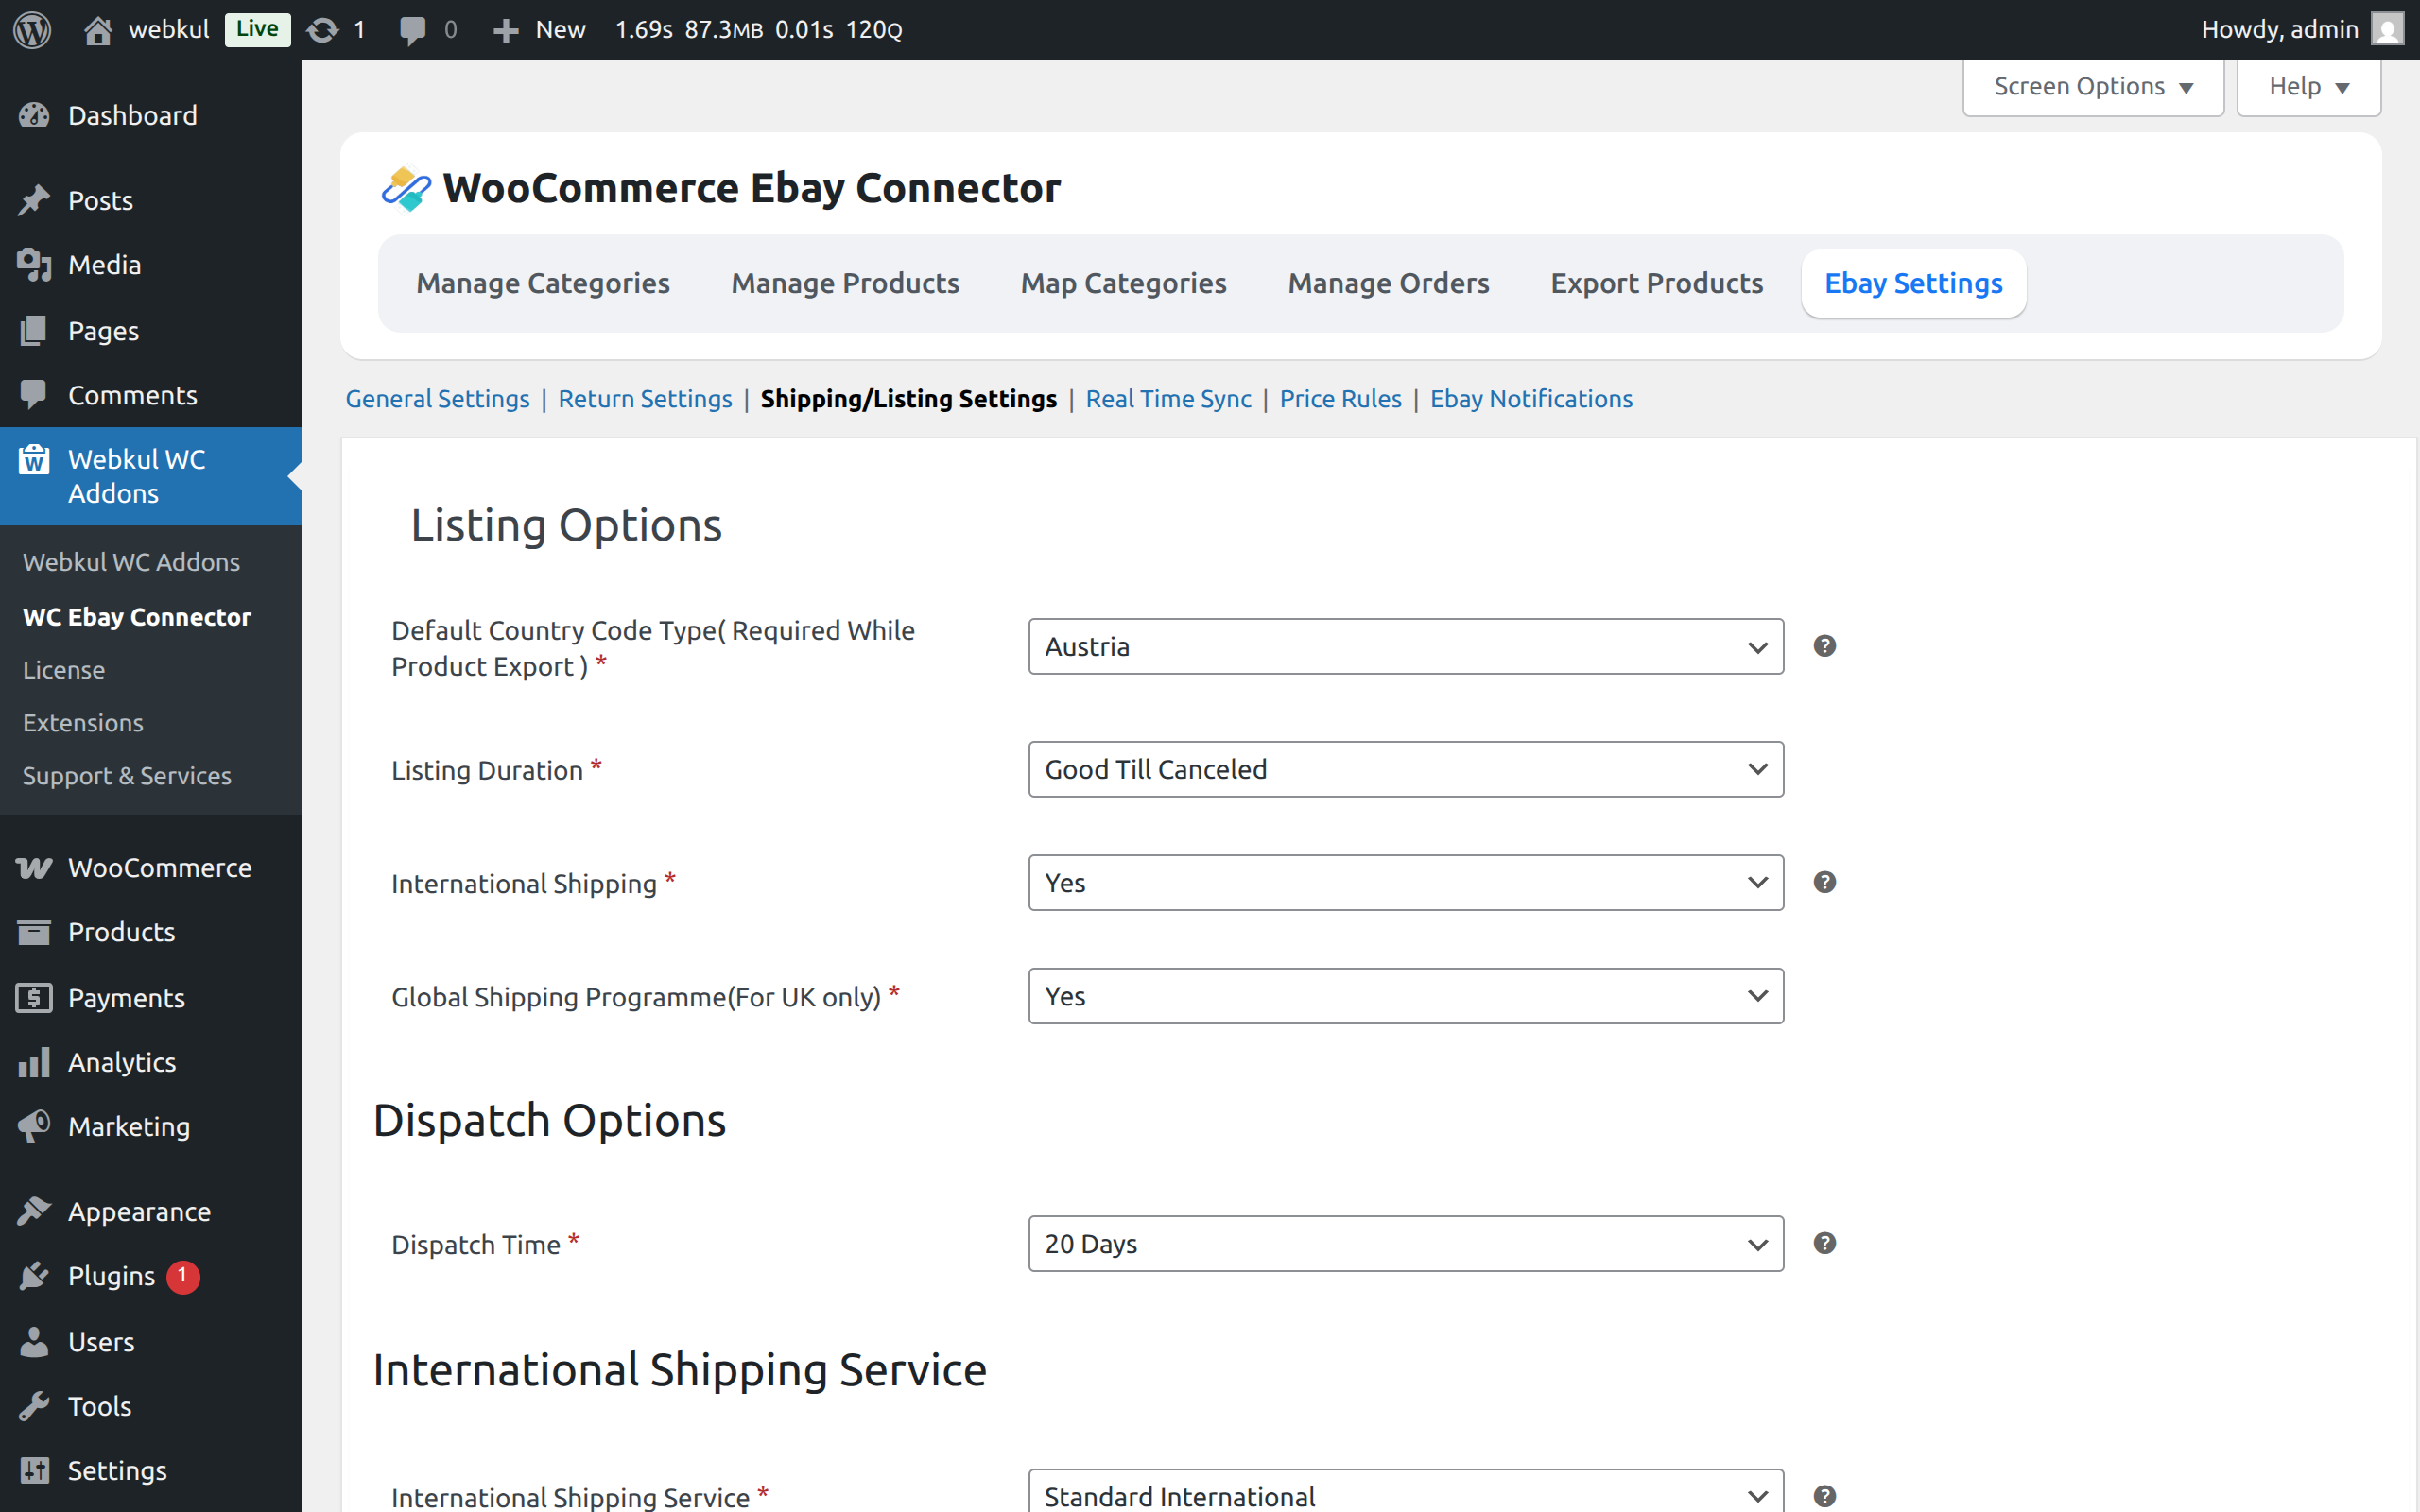Click the Plugins update count badge
Screen dimensions: 2420x1512
[x=183, y=1276]
